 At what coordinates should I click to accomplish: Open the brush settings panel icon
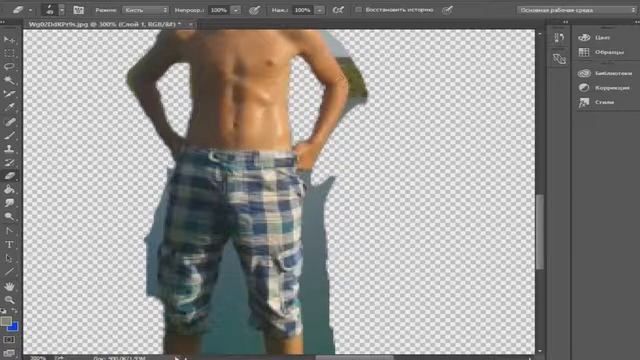[x=78, y=10]
